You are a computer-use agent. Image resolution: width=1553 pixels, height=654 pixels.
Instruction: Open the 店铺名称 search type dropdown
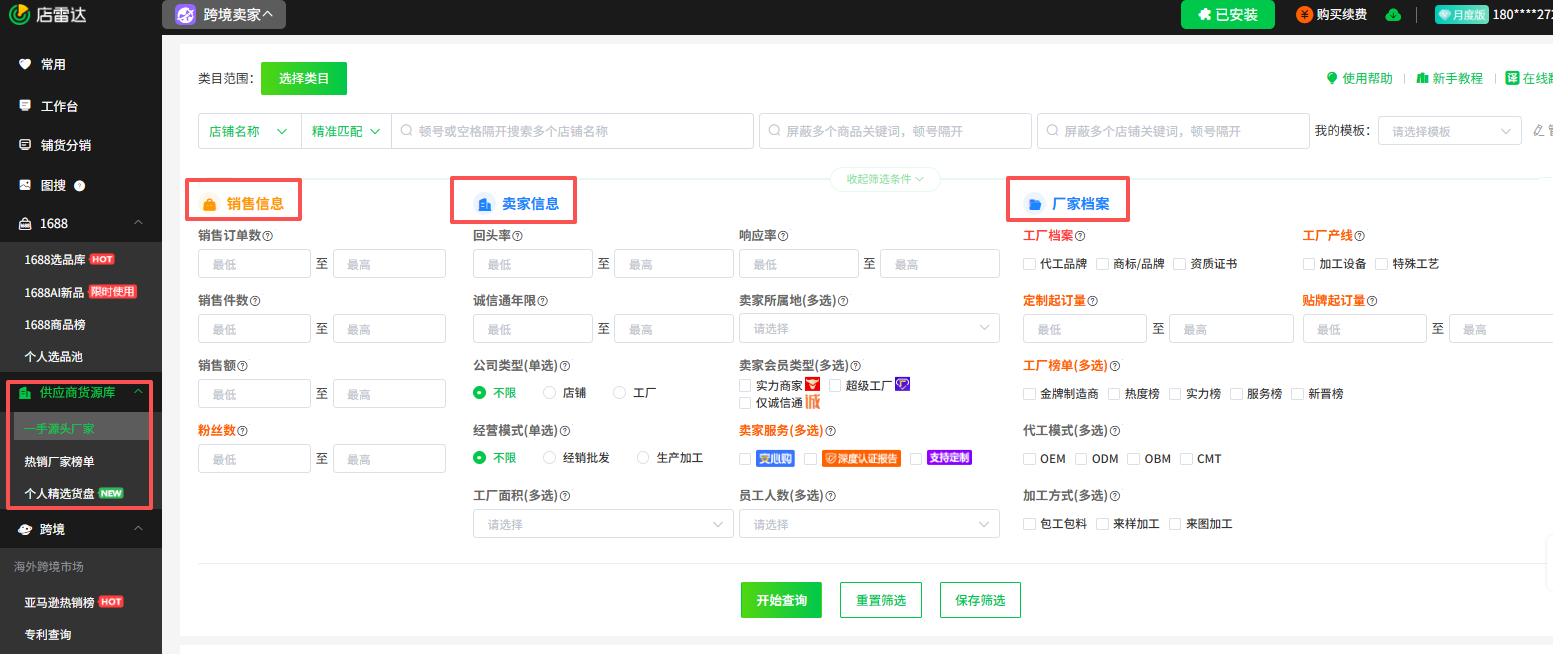(249, 131)
